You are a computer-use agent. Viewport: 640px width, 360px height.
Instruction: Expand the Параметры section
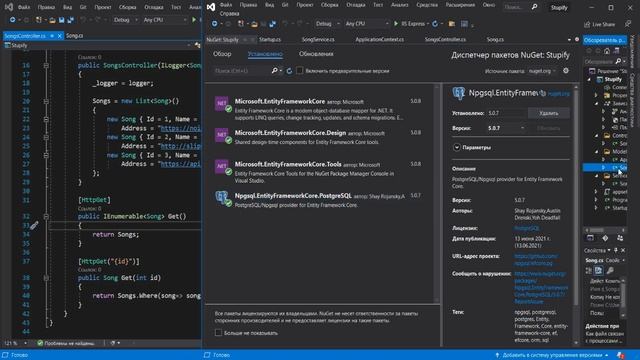457,147
